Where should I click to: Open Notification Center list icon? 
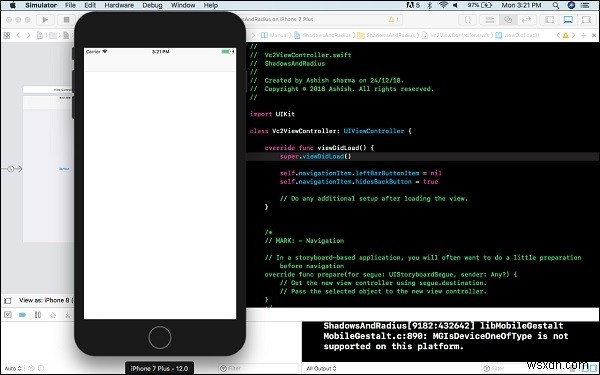585,5
